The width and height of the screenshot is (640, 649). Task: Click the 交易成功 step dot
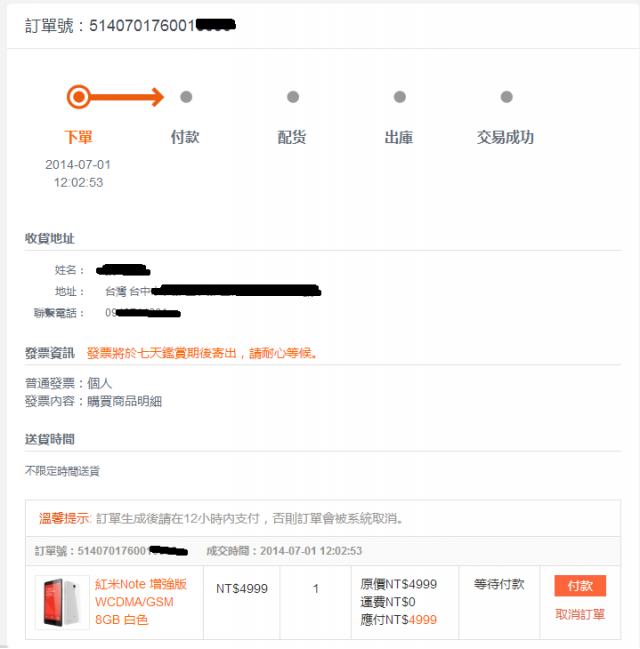click(x=507, y=97)
